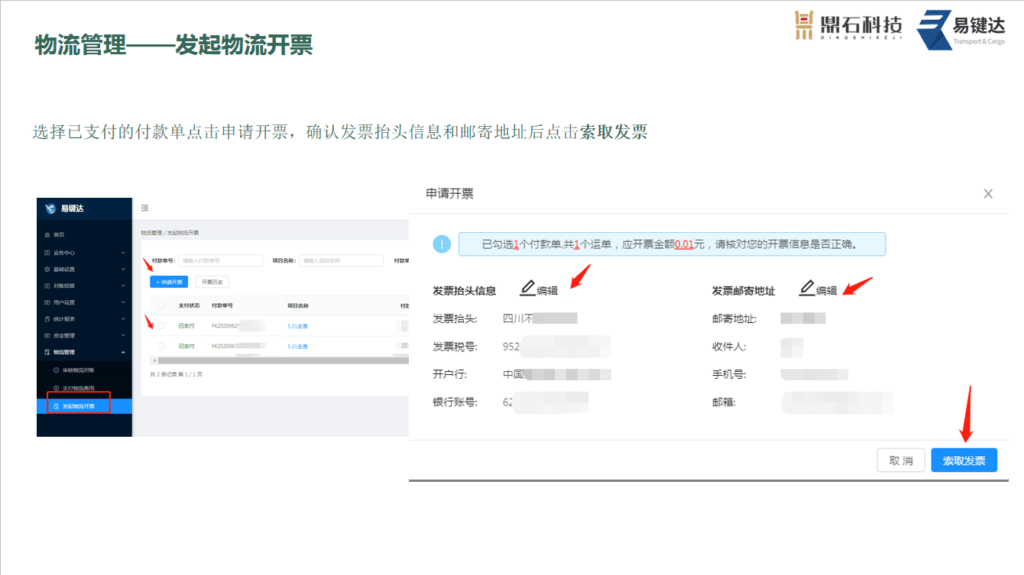Screen dimensions: 1024x575
Task: Tick the checkbox for row FK2020063
Action: tap(161, 346)
